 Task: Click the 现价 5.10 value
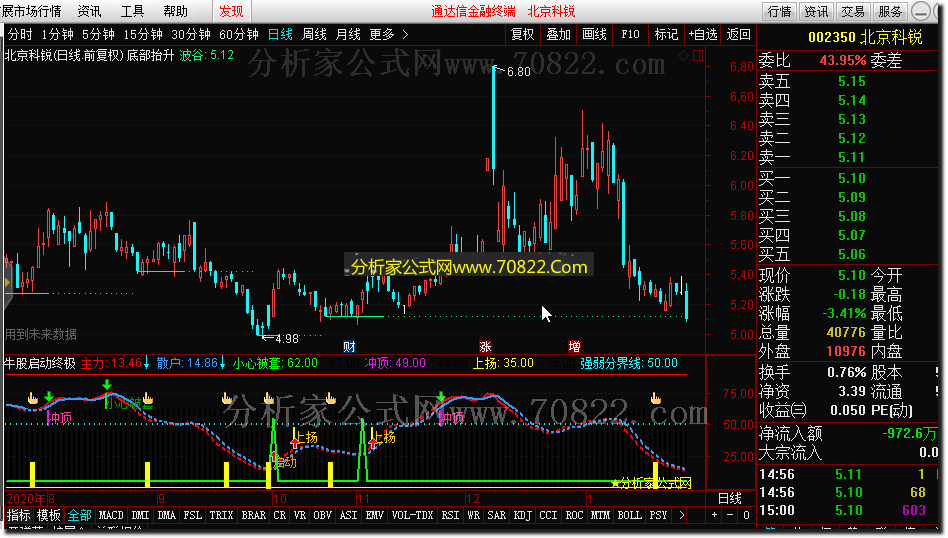point(851,275)
